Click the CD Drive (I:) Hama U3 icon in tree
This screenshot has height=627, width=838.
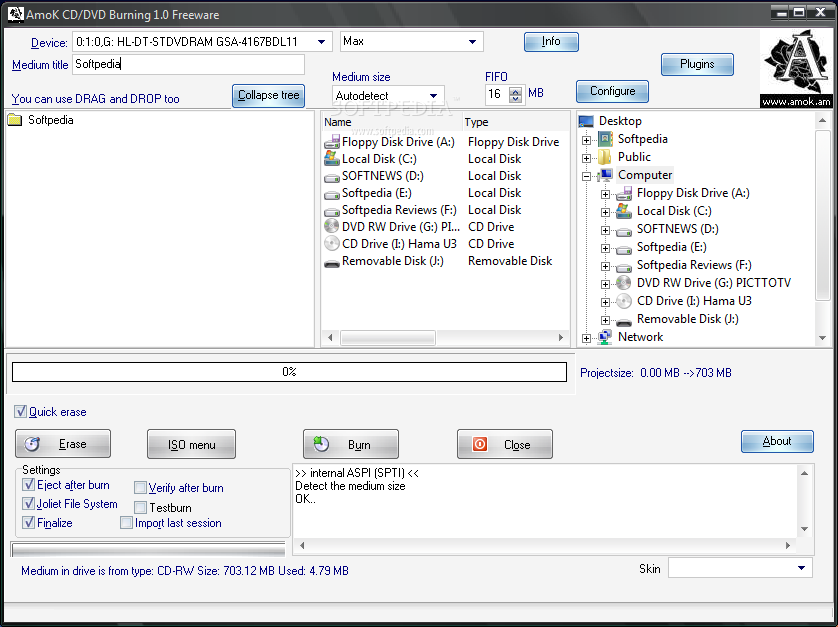624,301
